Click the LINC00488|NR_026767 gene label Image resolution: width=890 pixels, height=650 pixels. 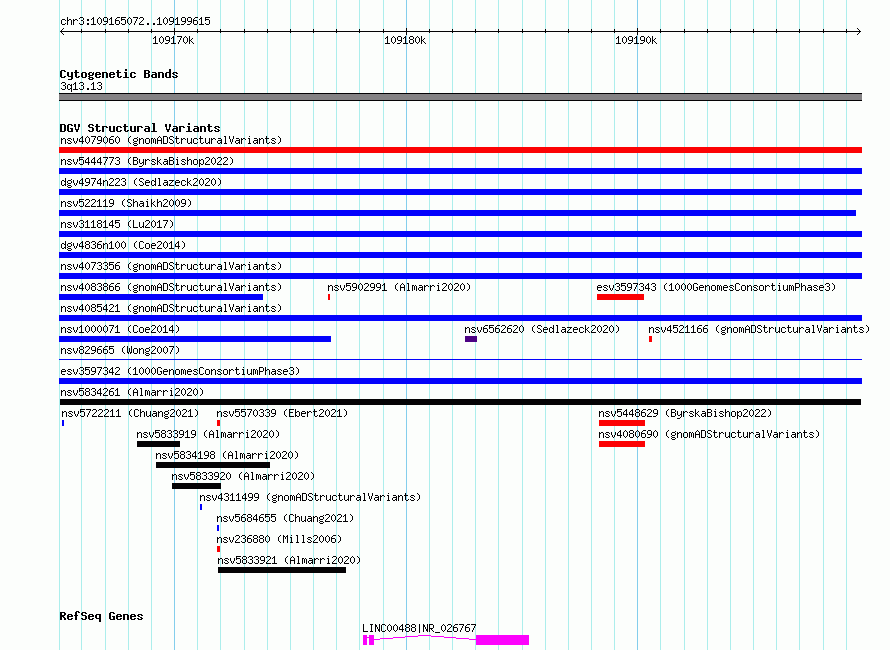(419, 628)
